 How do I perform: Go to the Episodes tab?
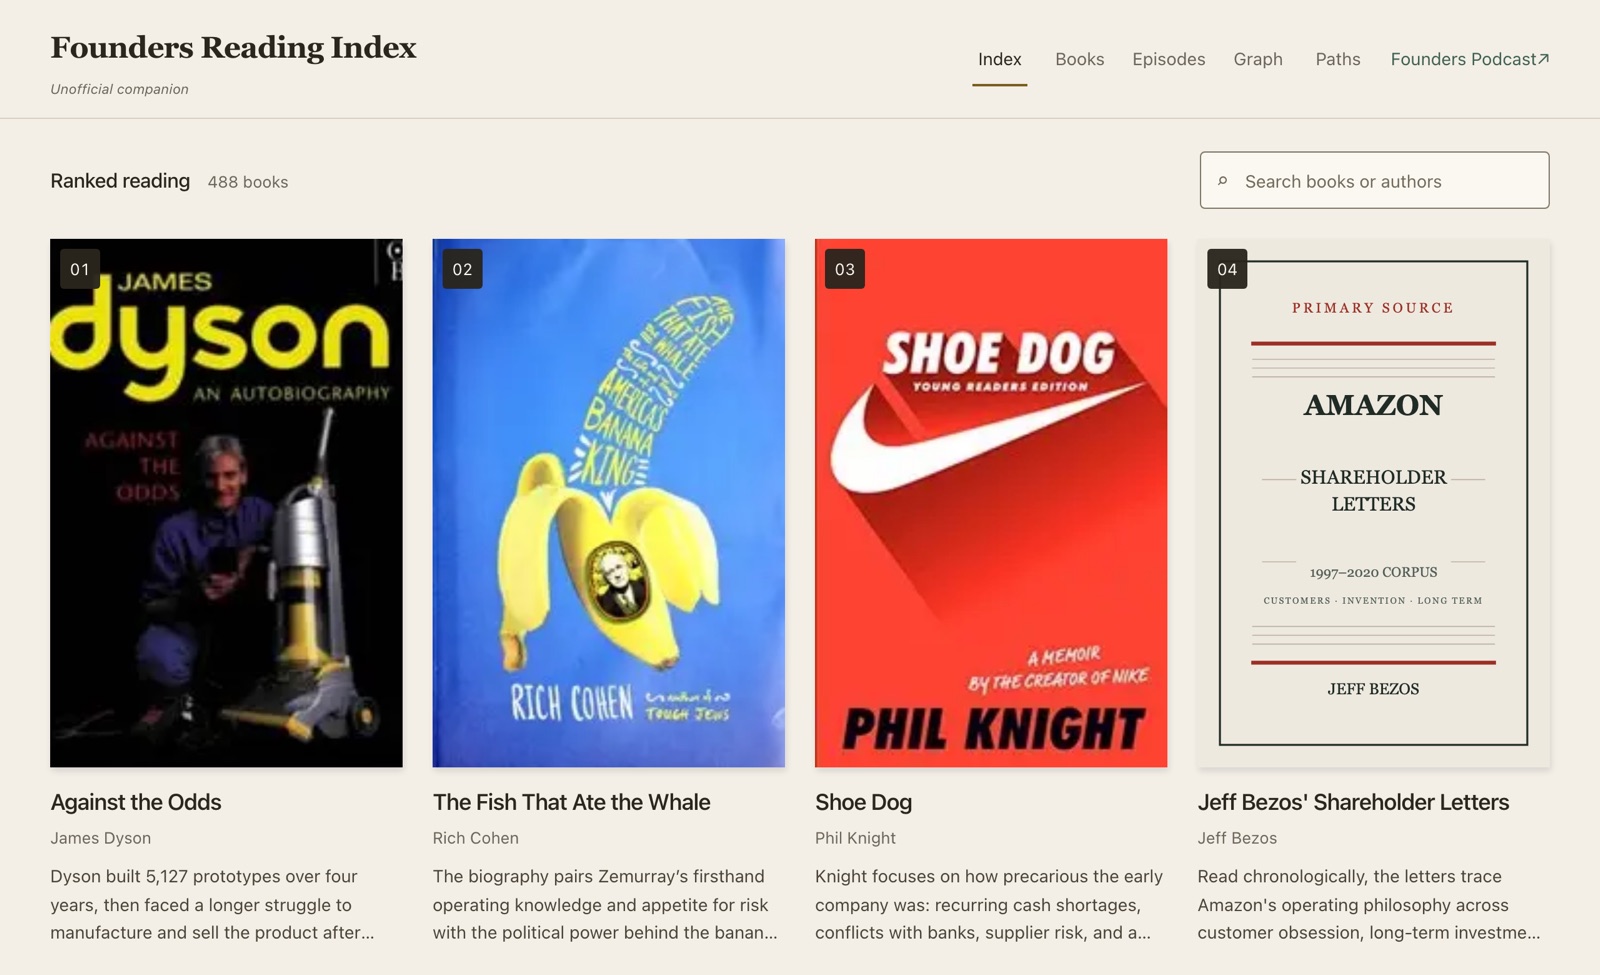[x=1168, y=59]
